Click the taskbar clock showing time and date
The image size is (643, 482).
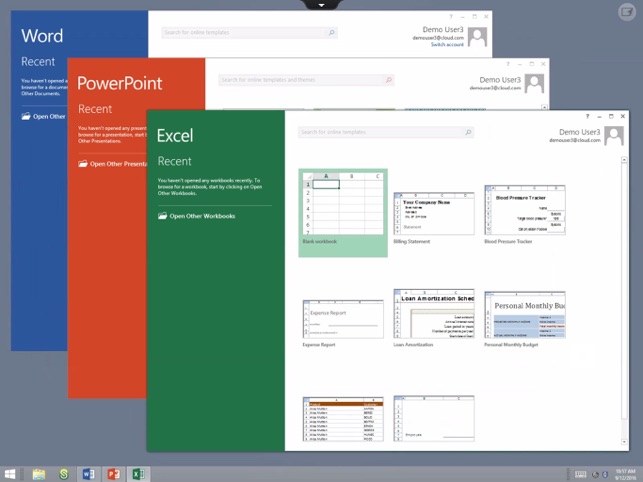coord(625,475)
